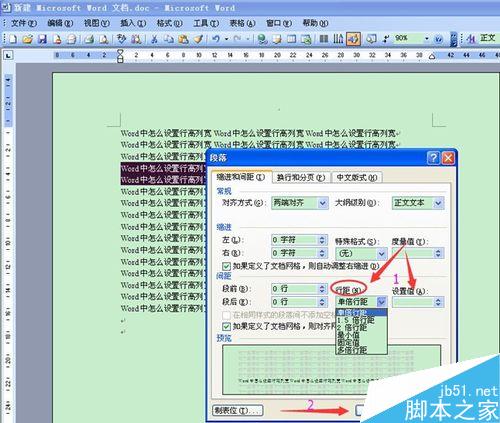
Task: Expand the toolbar options chevron
Action: [x=454, y=39]
